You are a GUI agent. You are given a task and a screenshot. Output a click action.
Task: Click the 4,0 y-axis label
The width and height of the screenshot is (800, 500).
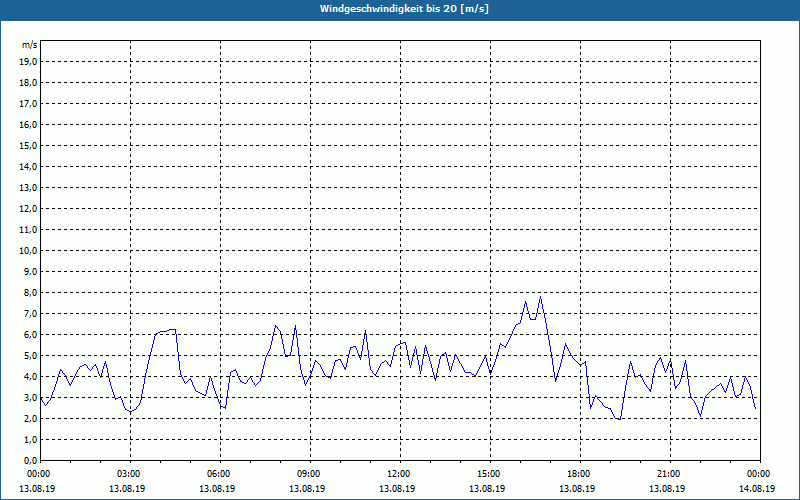pyautogui.click(x=30, y=377)
